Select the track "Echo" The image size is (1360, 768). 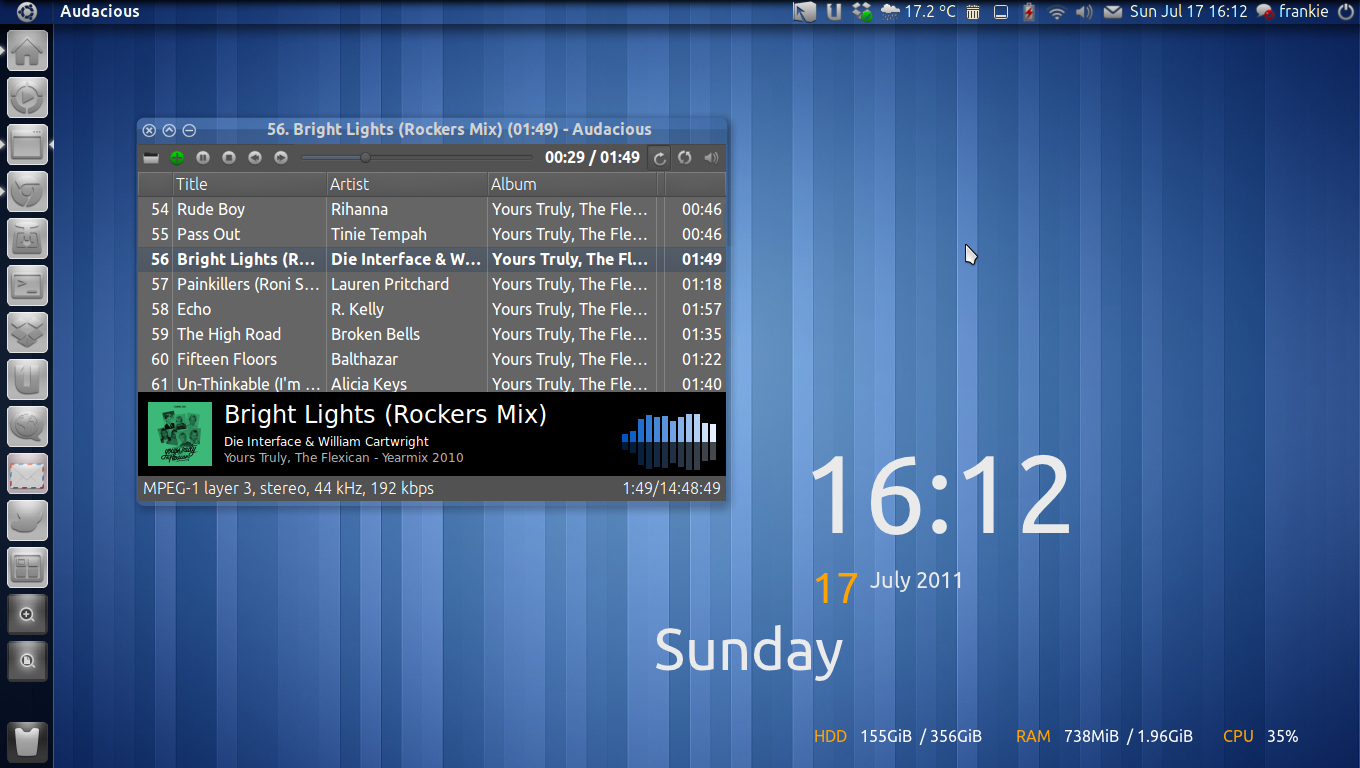(194, 309)
